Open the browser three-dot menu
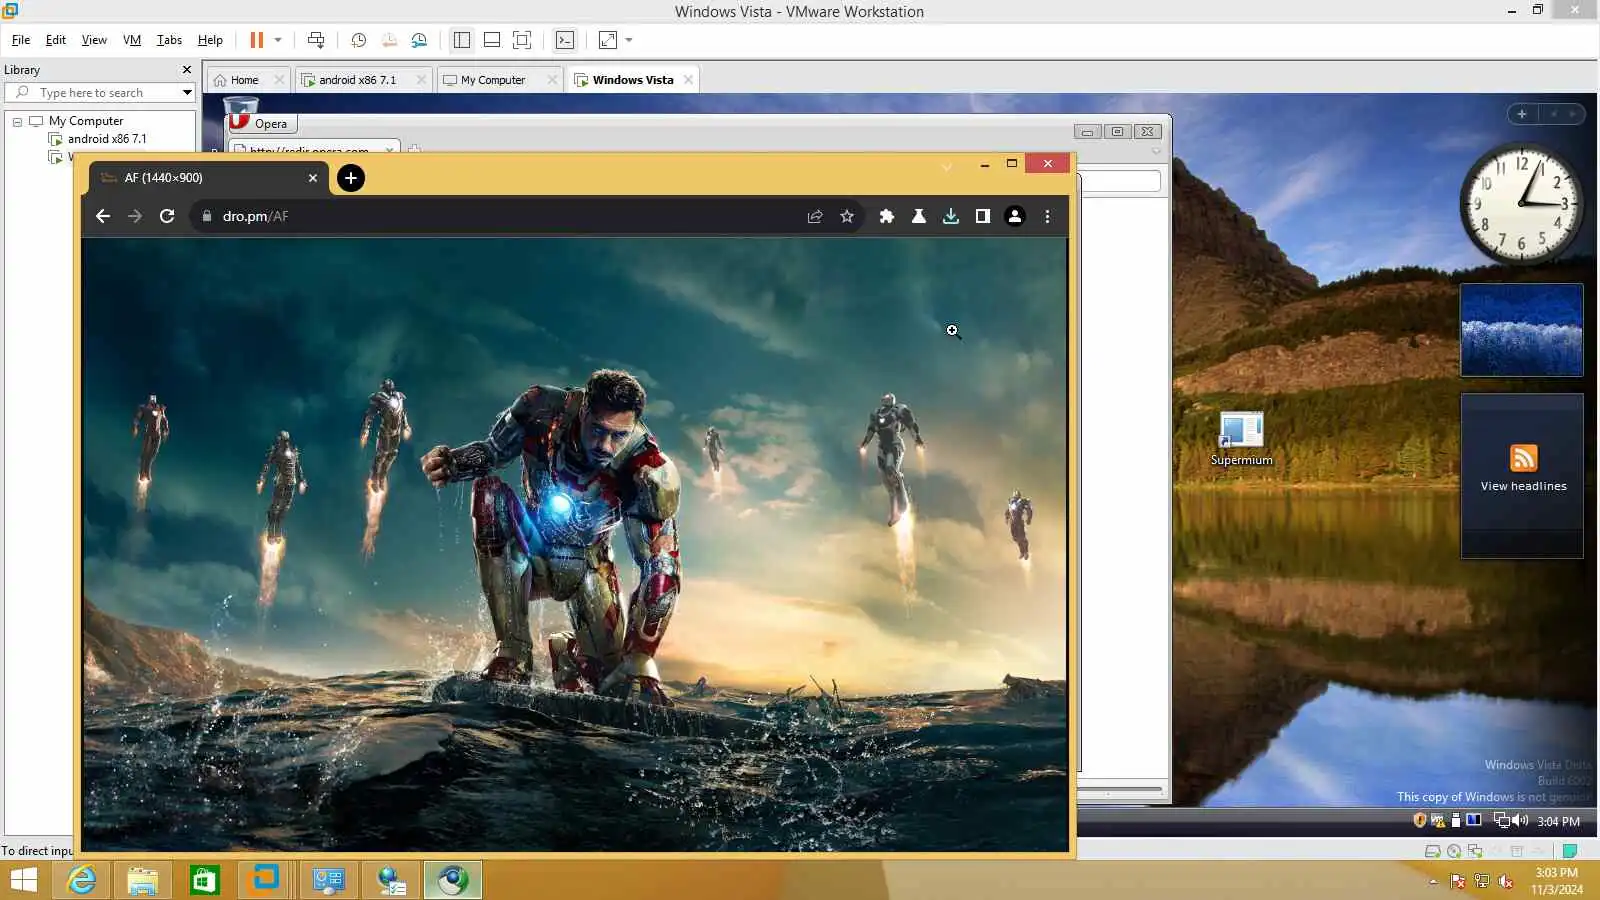Screen dimensions: 1600x900 1047,216
